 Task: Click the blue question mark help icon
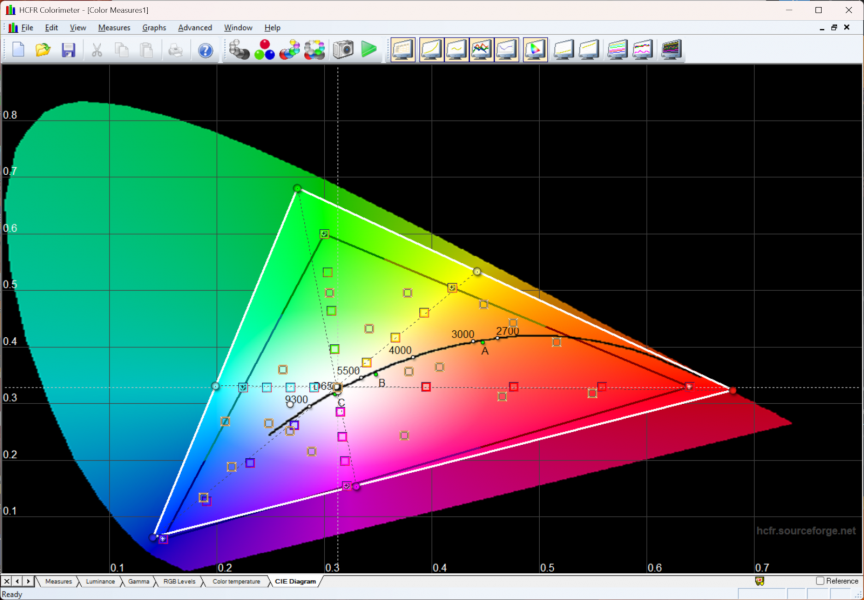[x=205, y=49]
